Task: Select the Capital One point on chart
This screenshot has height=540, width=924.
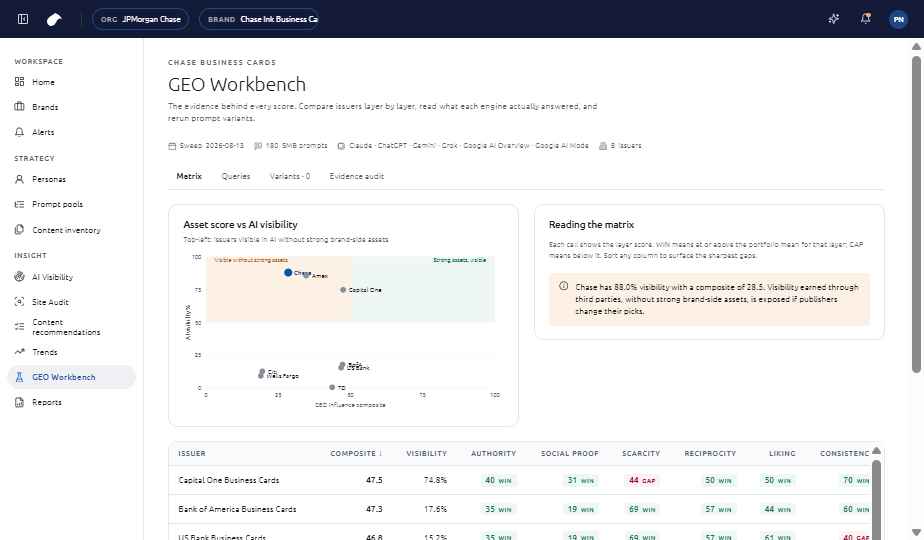Action: pyautogui.click(x=343, y=289)
